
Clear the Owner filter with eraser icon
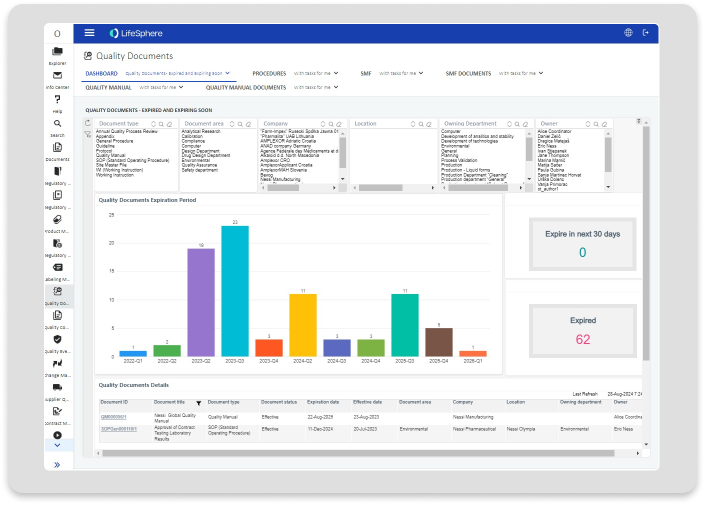click(602, 124)
